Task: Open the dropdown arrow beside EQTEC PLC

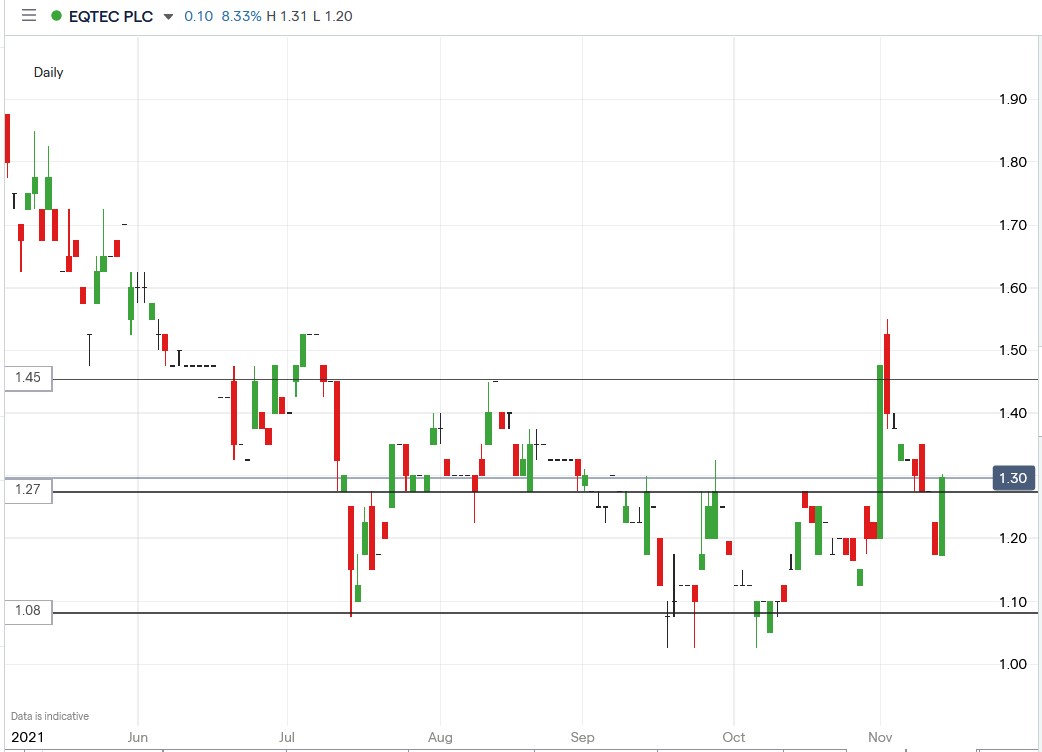Action: 168,16
